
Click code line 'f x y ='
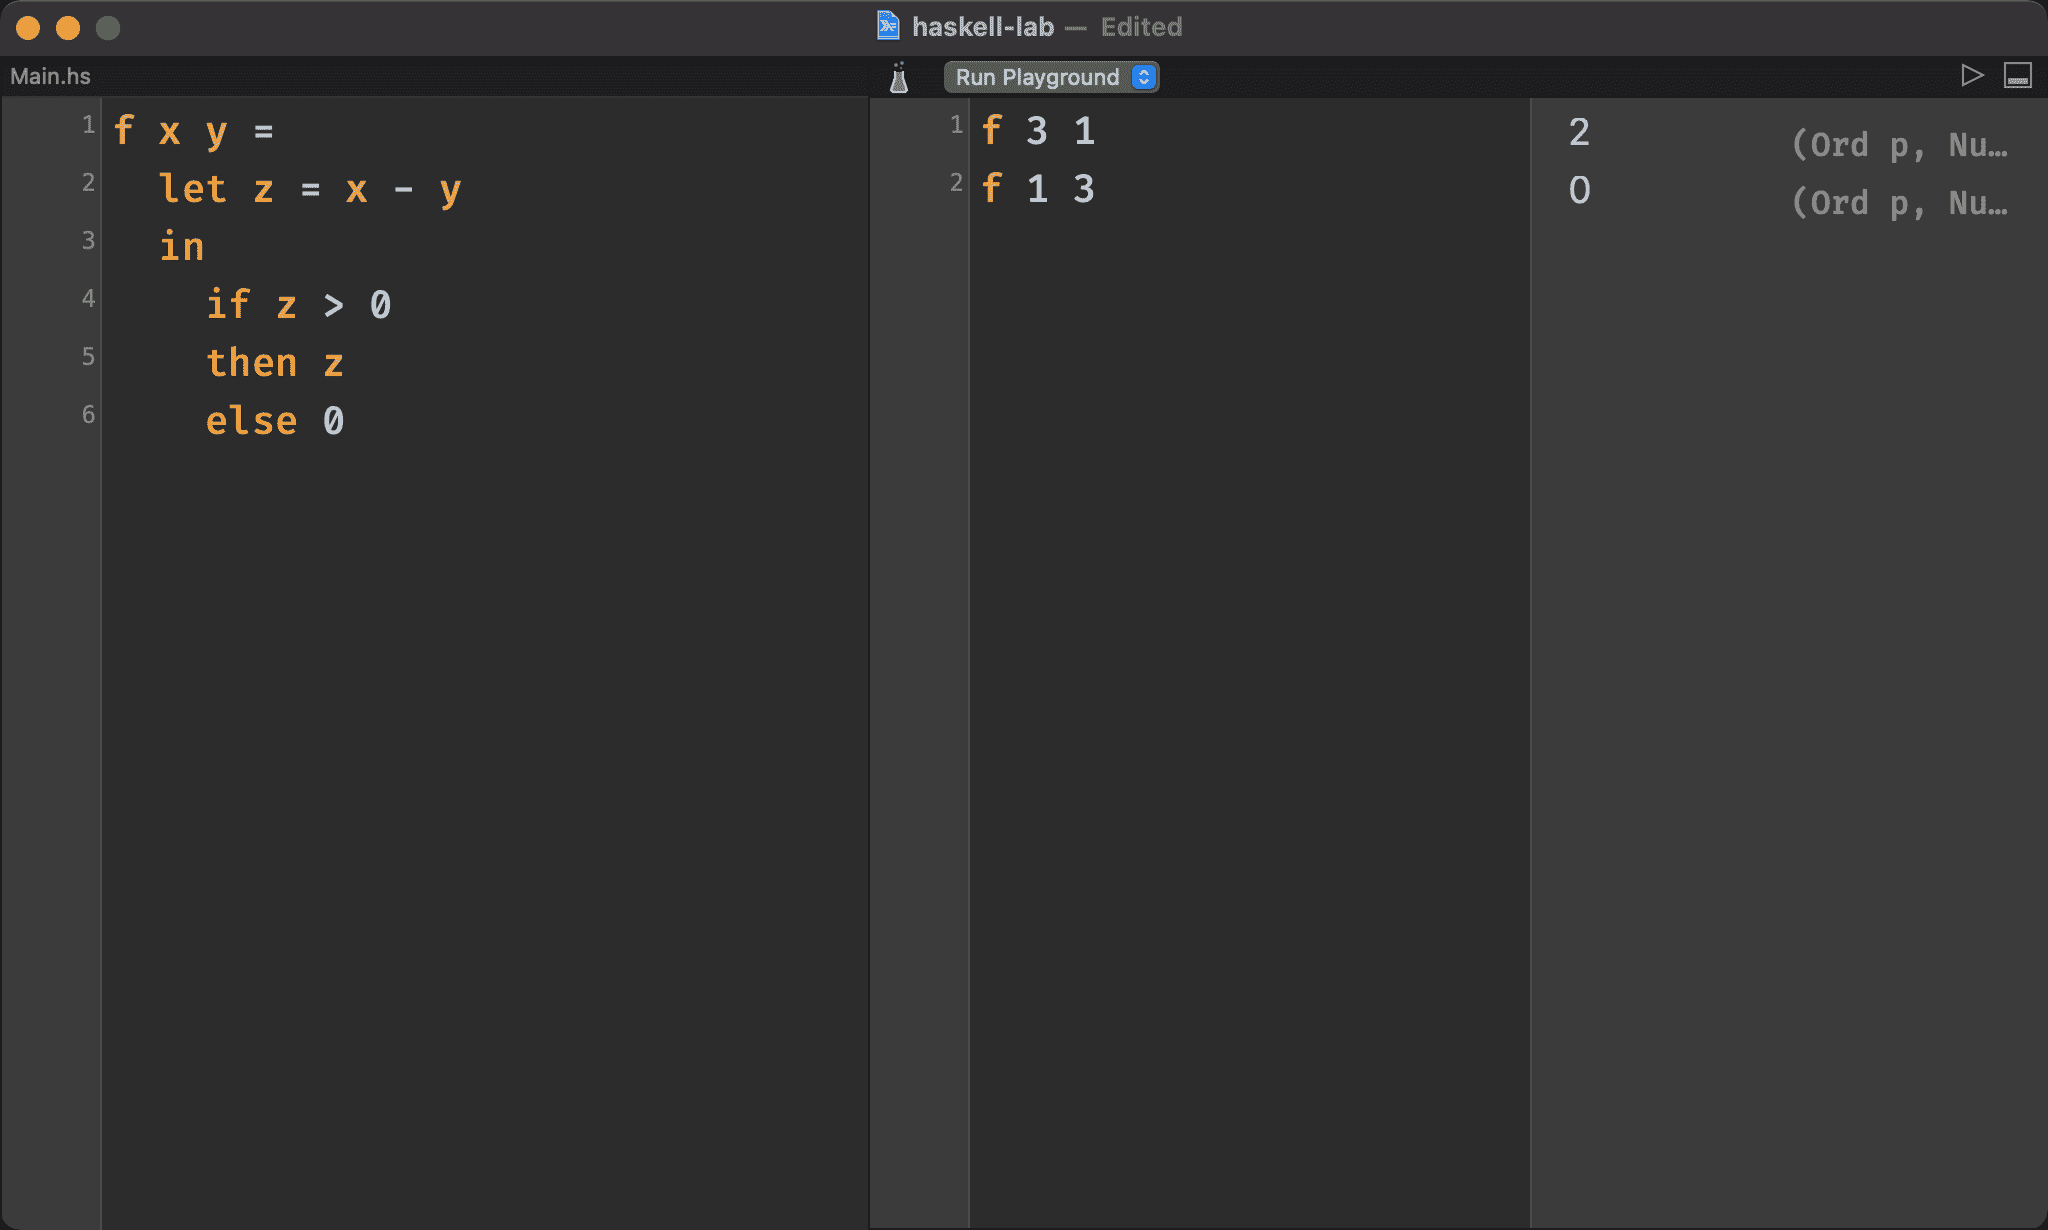[193, 131]
